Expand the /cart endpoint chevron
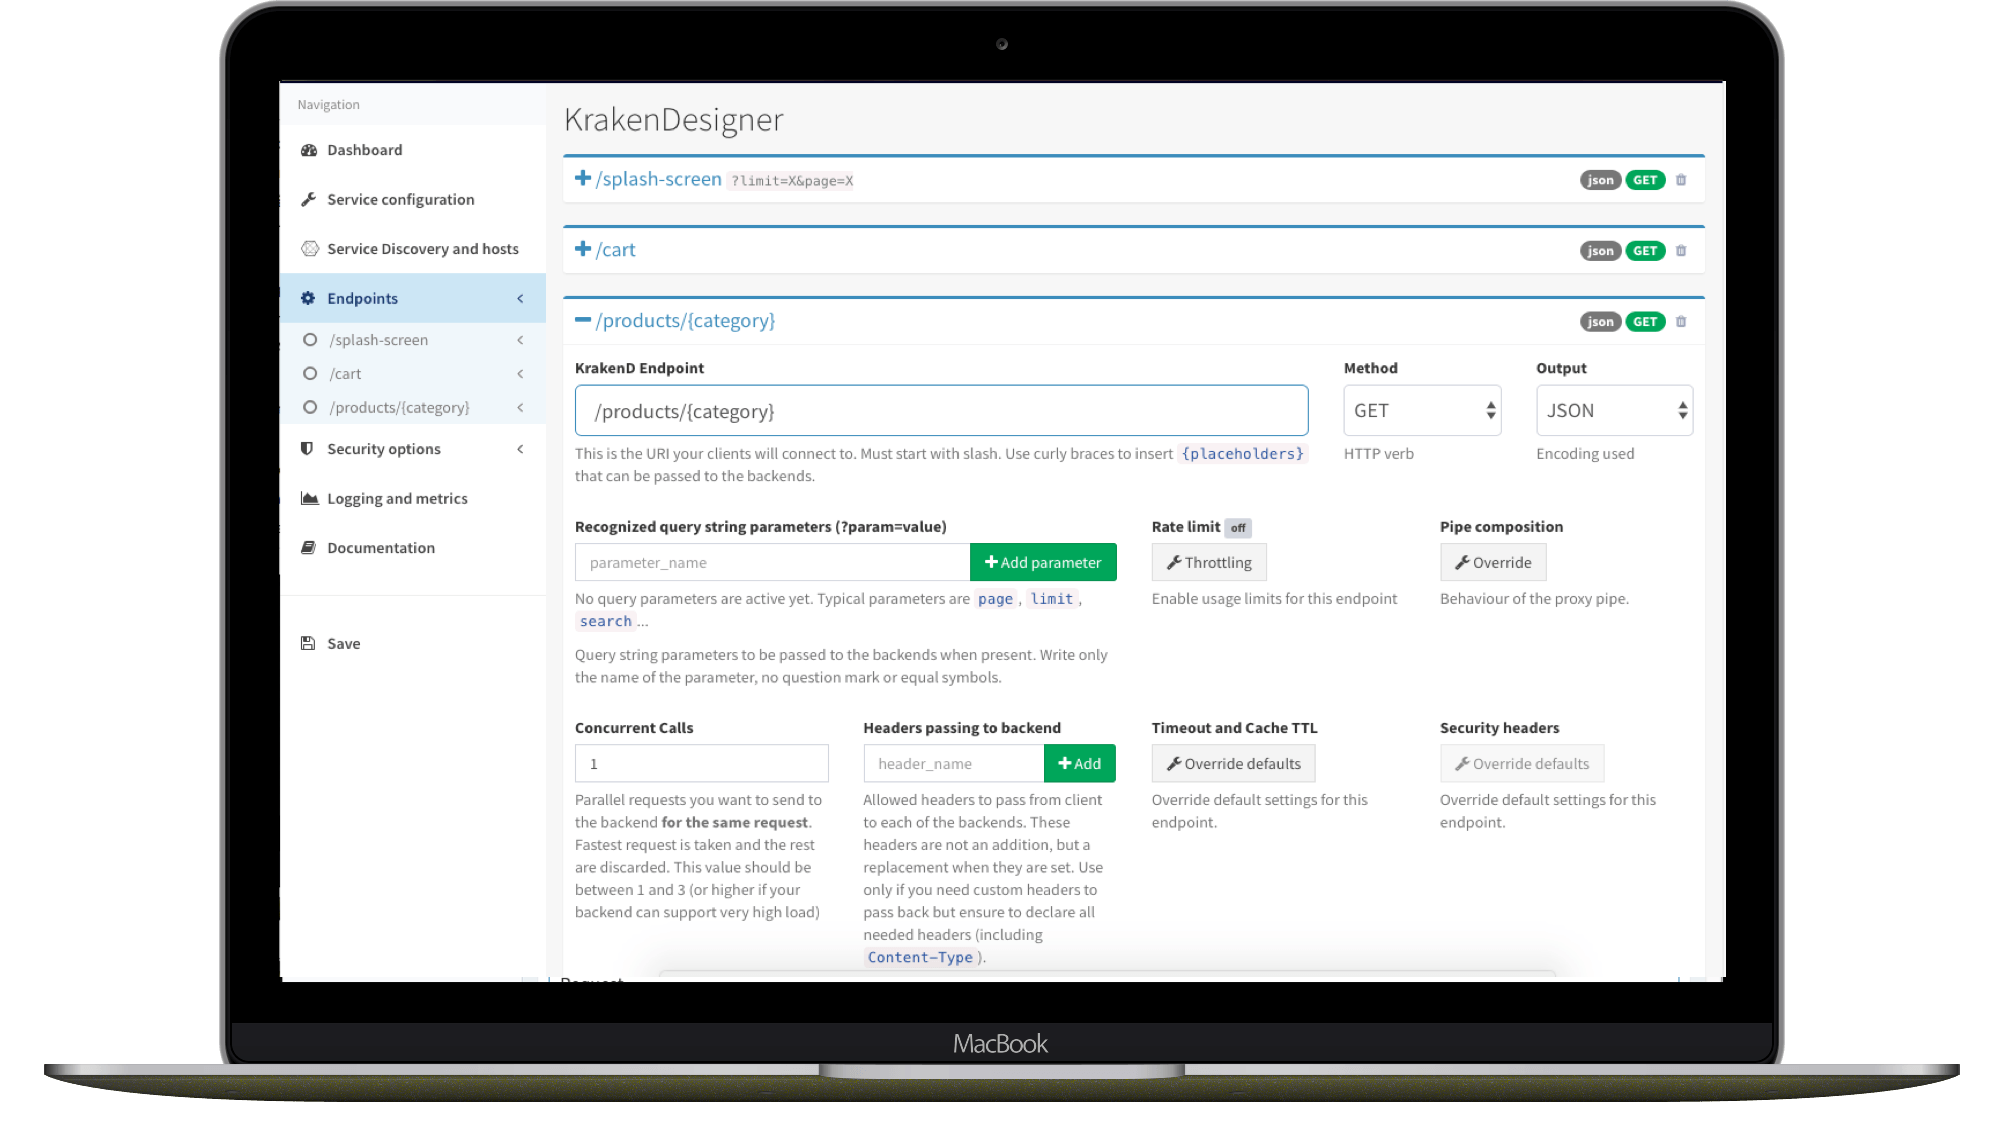The image size is (1996, 1144). pos(585,249)
